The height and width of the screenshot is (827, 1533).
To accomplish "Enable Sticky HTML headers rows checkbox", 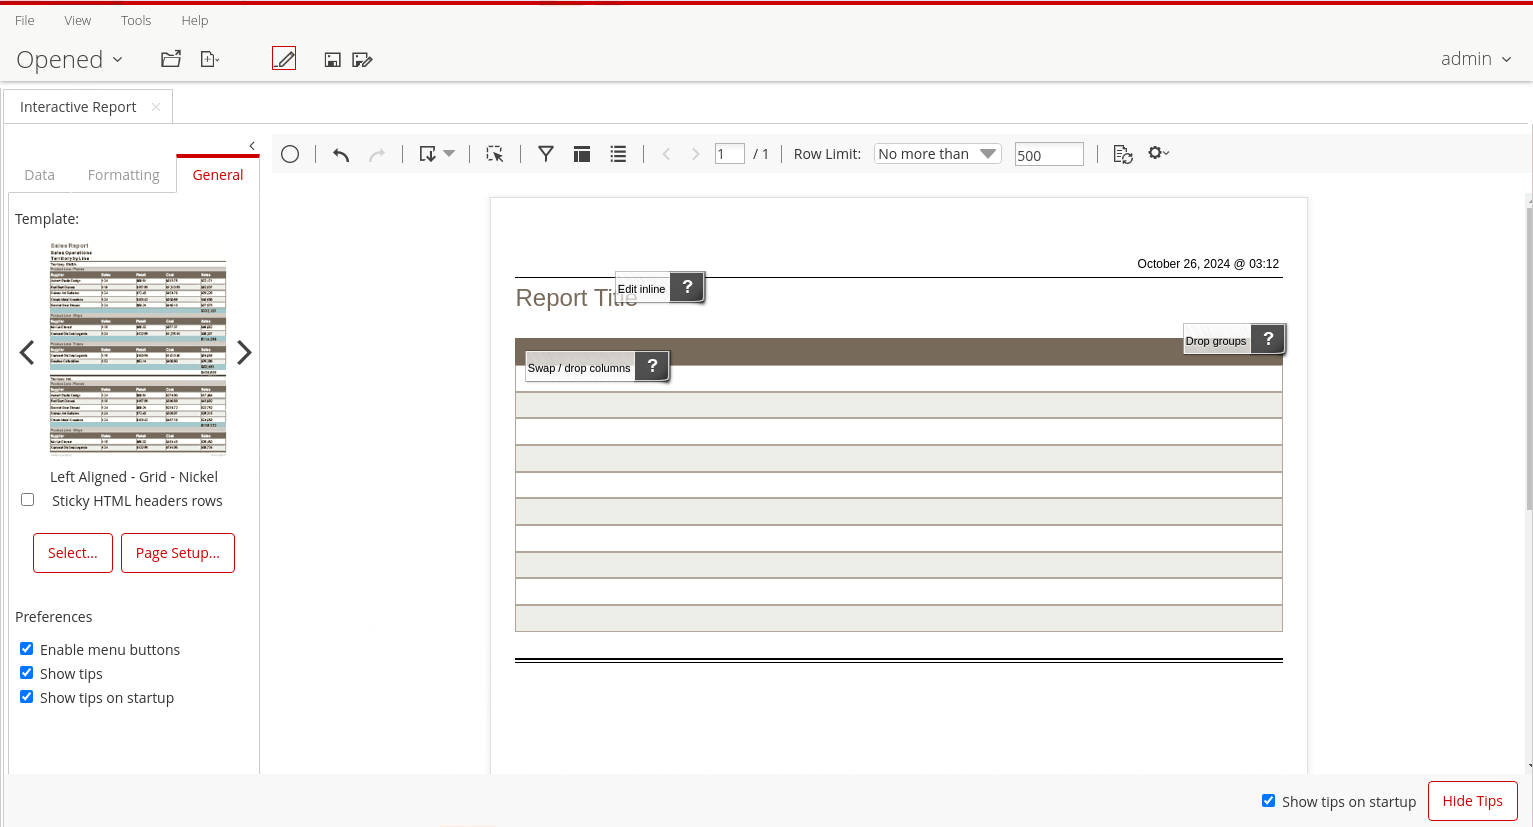I will 28,500.
